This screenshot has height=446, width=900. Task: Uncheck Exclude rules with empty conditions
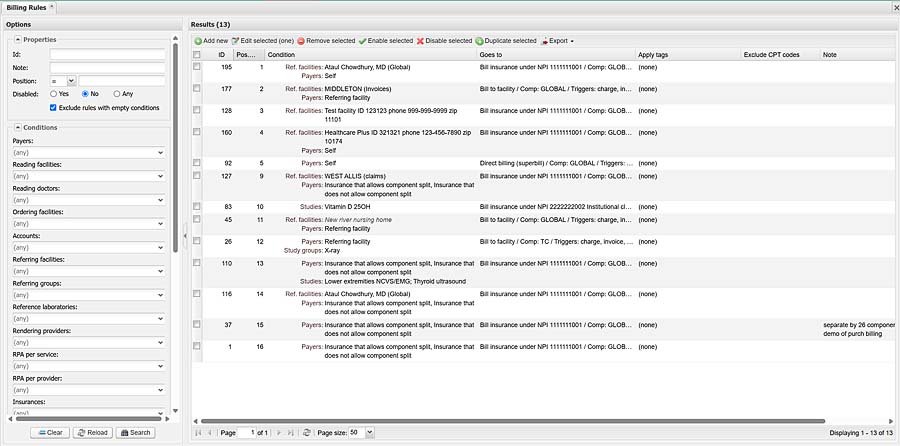point(54,107)
